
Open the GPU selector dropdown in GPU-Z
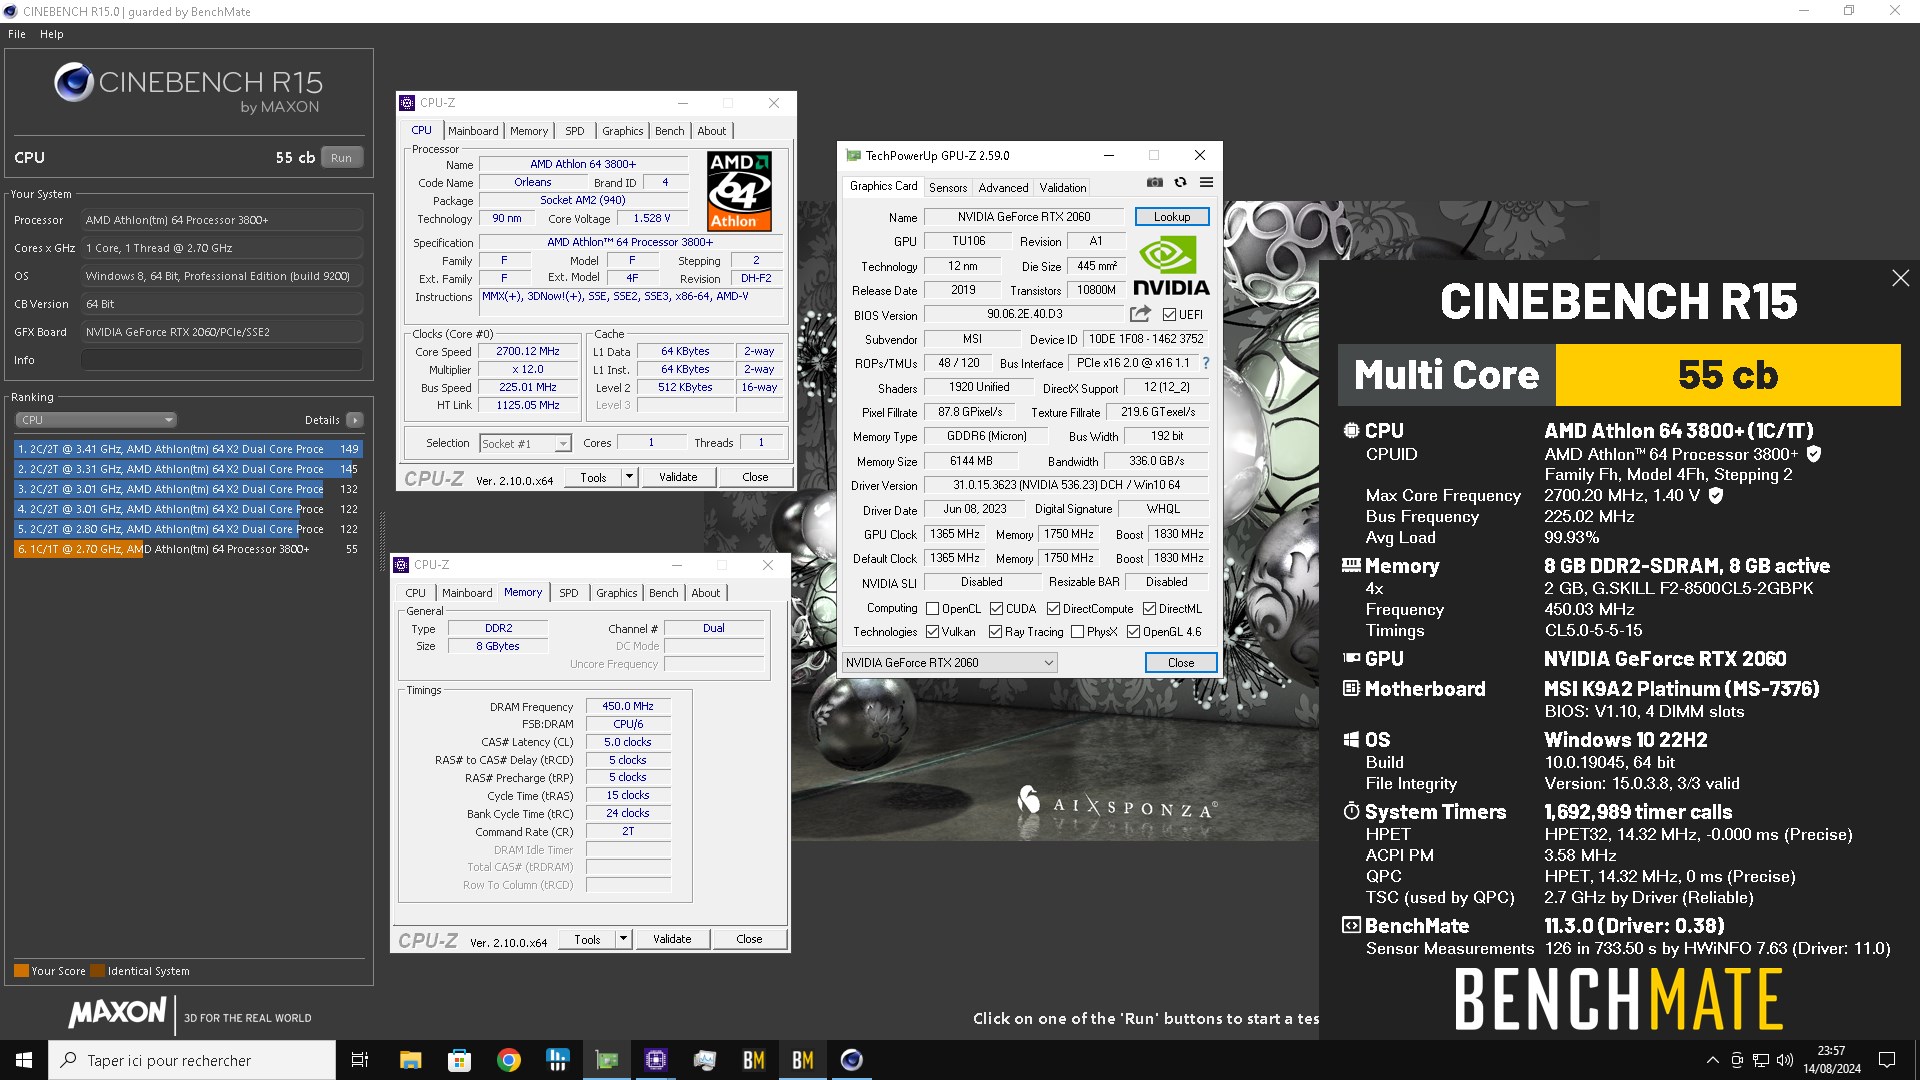point(949,662)
